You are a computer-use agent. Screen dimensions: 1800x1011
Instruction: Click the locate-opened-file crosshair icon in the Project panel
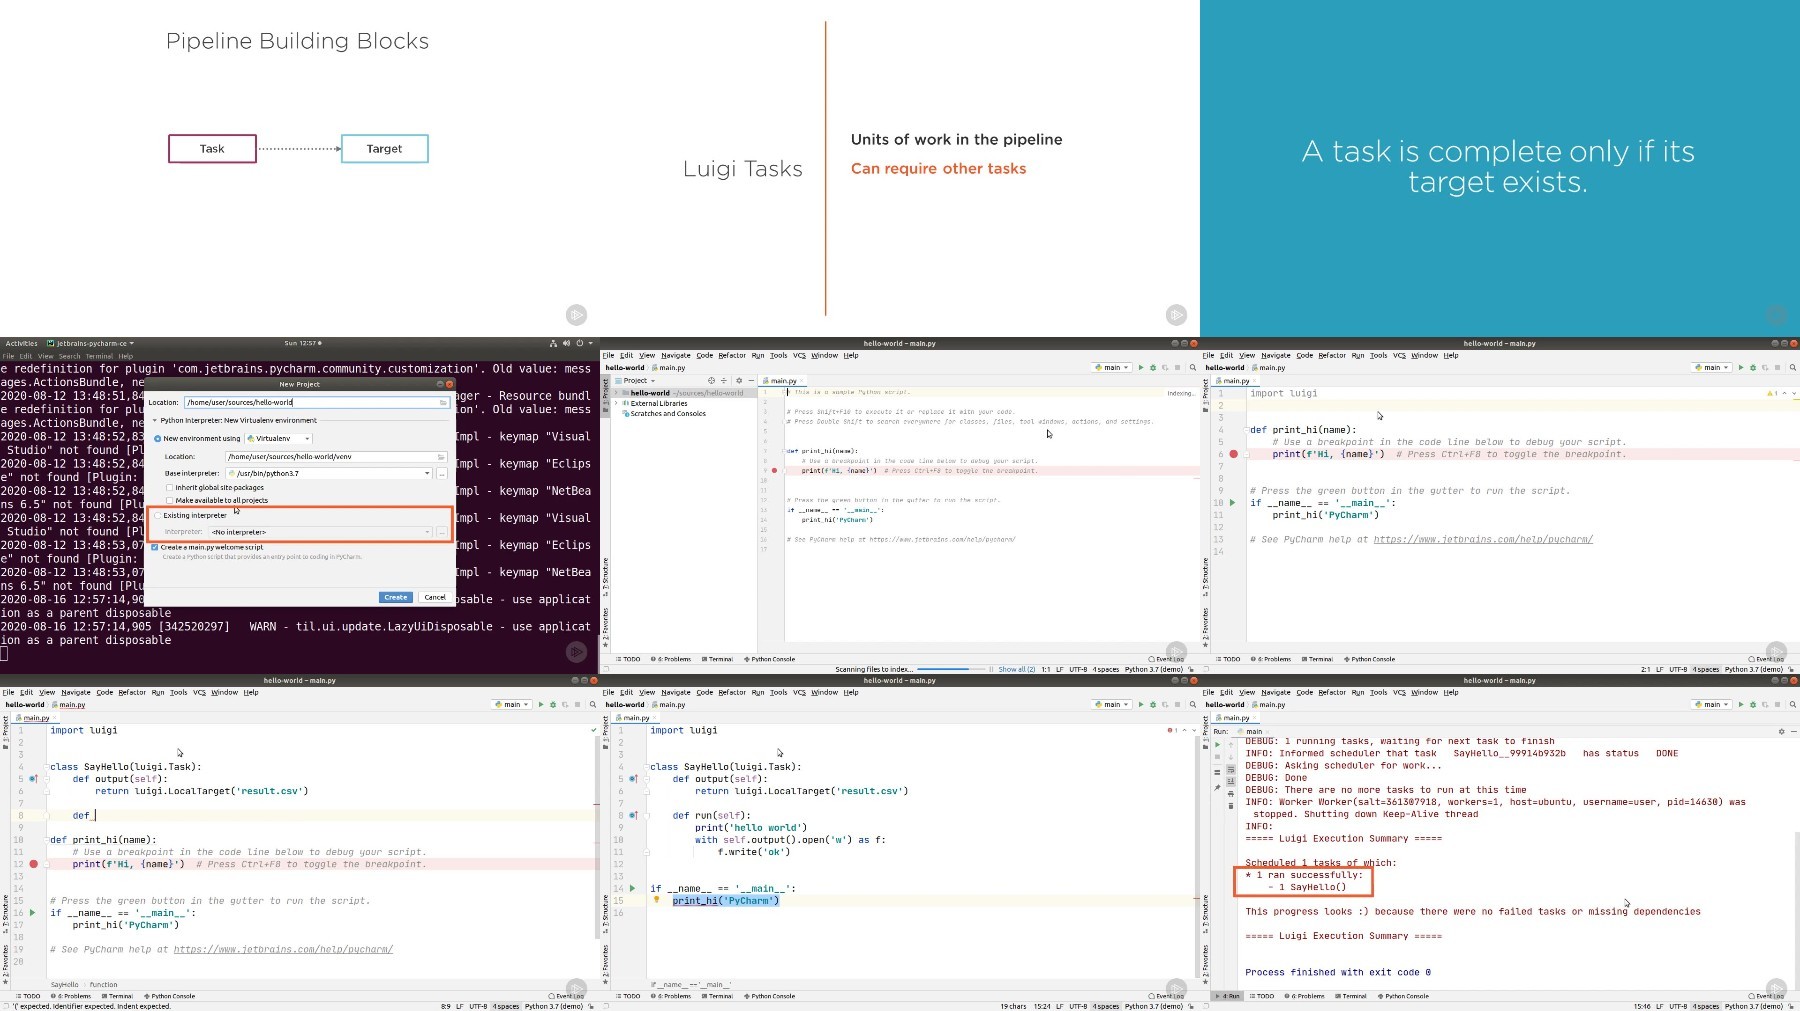coord(711,381)
